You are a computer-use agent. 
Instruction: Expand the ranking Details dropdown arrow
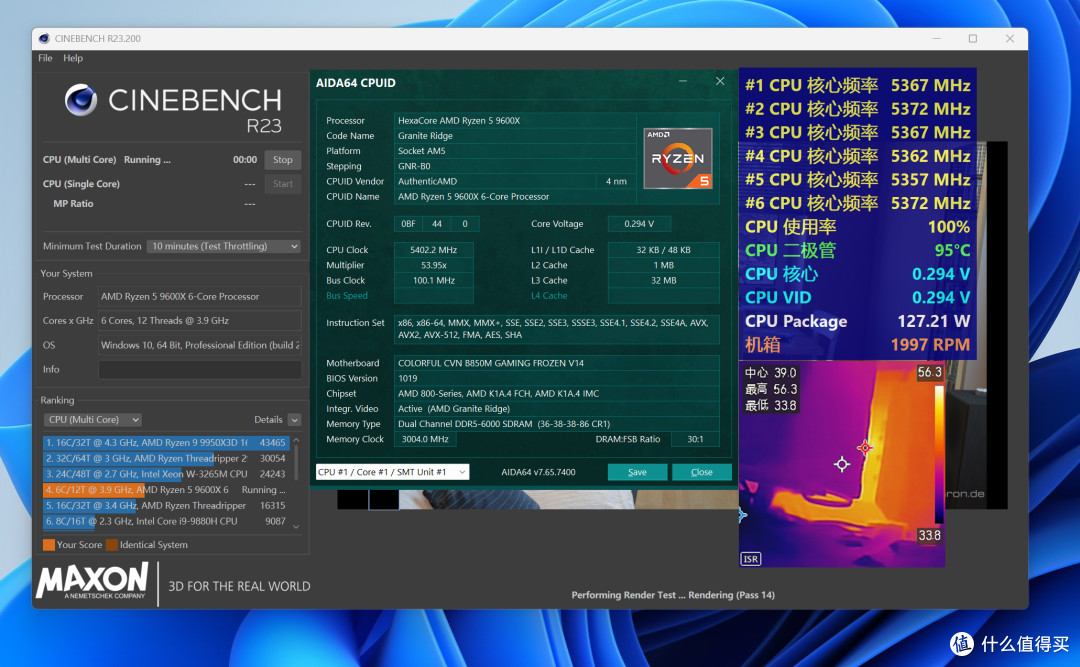[x=295, y=420]
